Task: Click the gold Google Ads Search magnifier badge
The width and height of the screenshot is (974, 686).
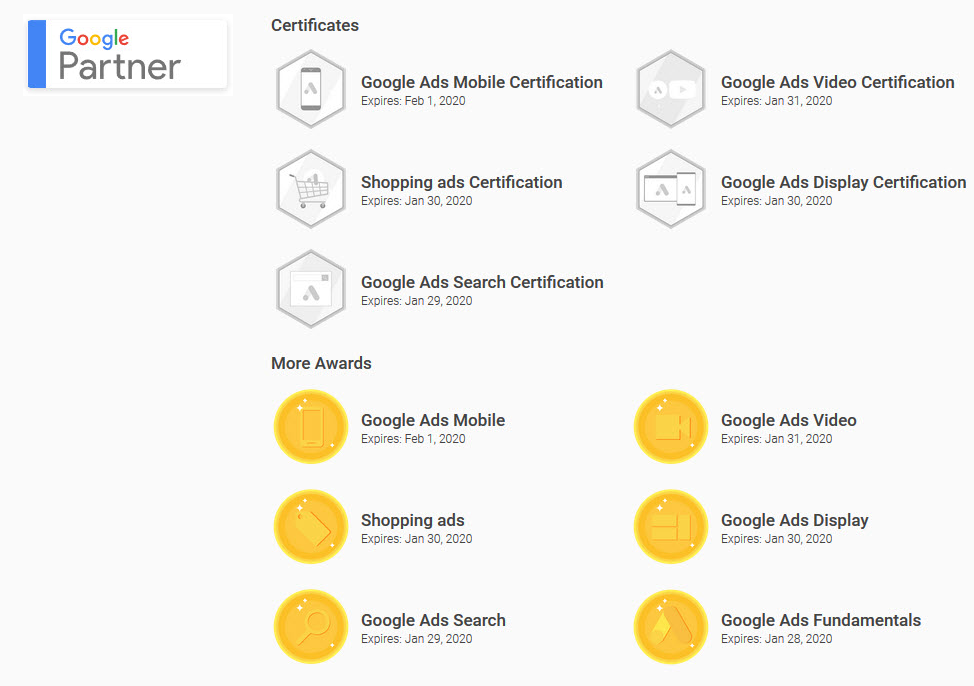Action: 311,627
